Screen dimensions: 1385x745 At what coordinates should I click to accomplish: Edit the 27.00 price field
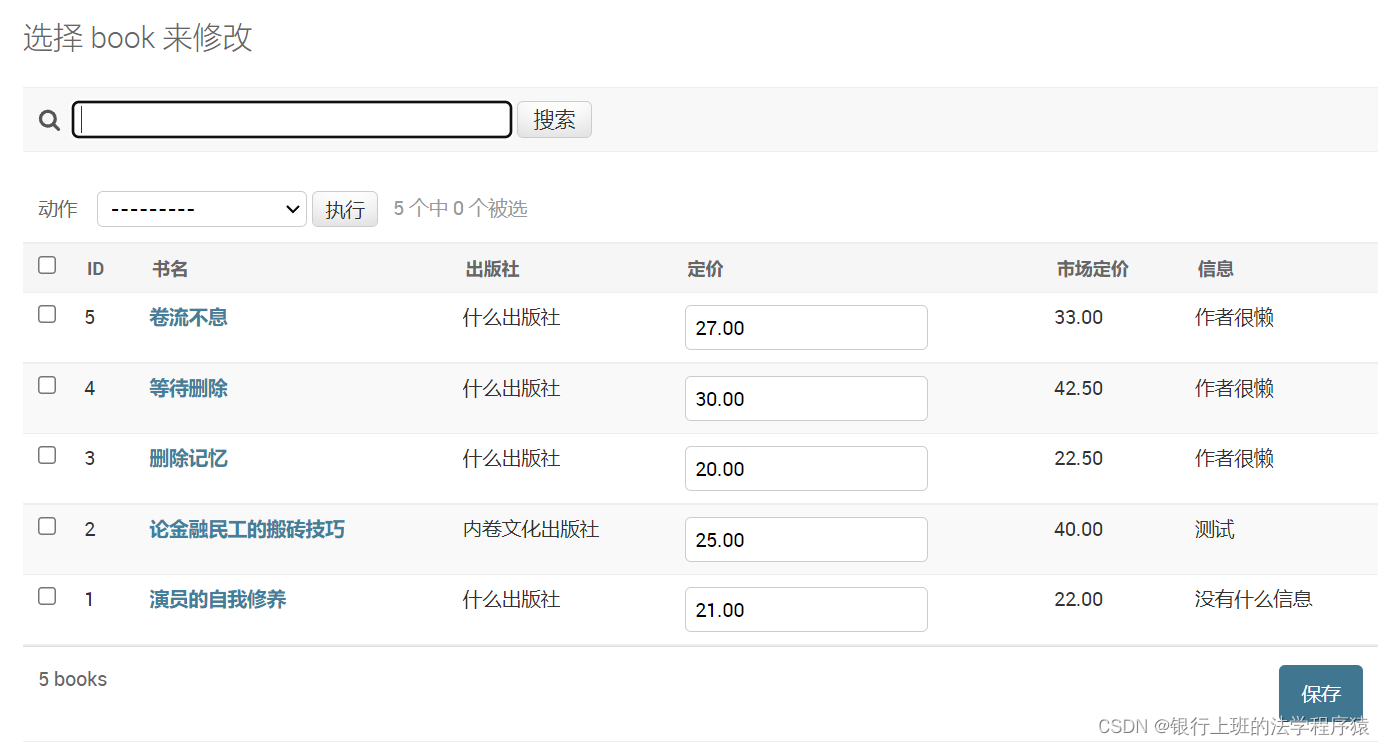pos(806,328)
